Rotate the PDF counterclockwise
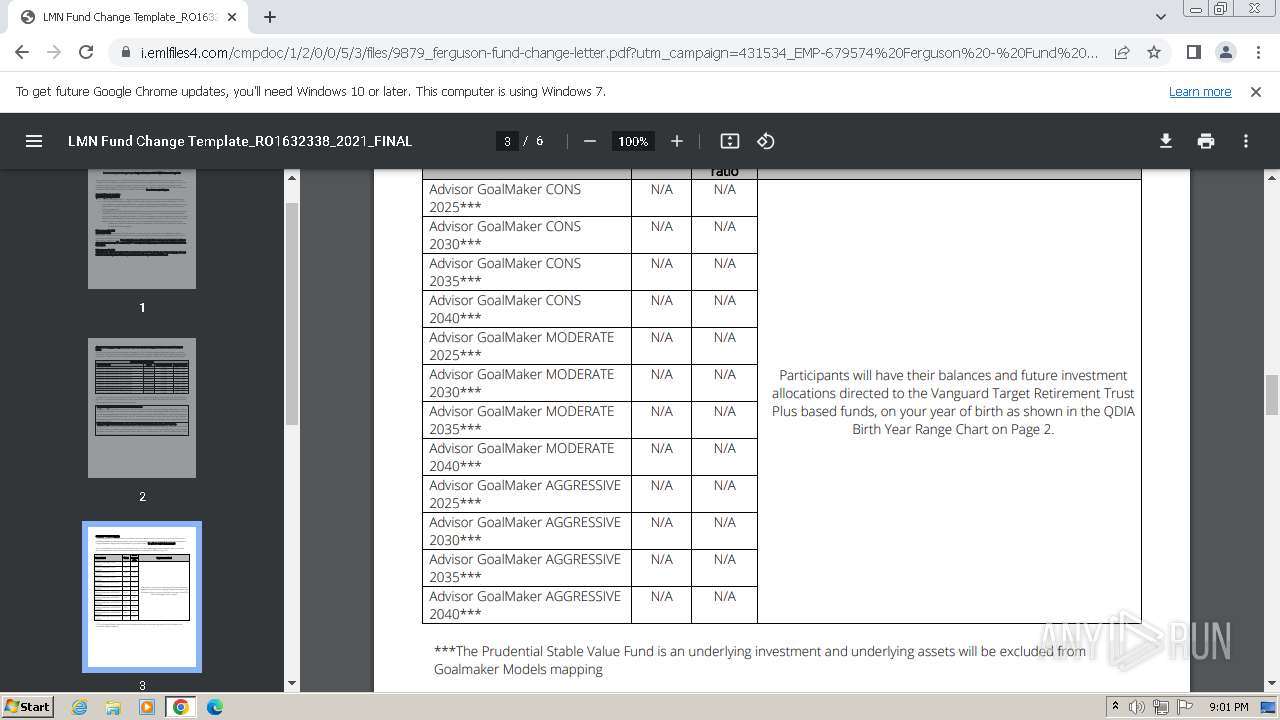 coord(766,141)
